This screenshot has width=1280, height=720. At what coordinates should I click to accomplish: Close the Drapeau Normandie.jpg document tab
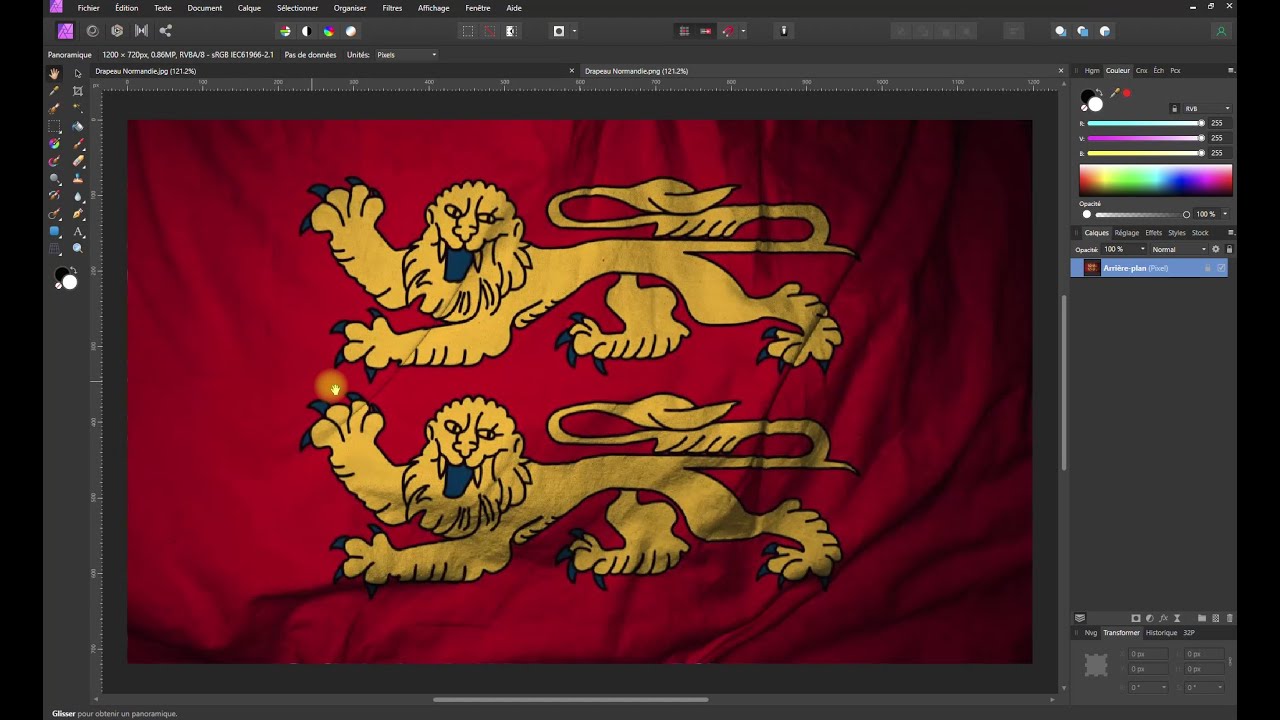572,71
